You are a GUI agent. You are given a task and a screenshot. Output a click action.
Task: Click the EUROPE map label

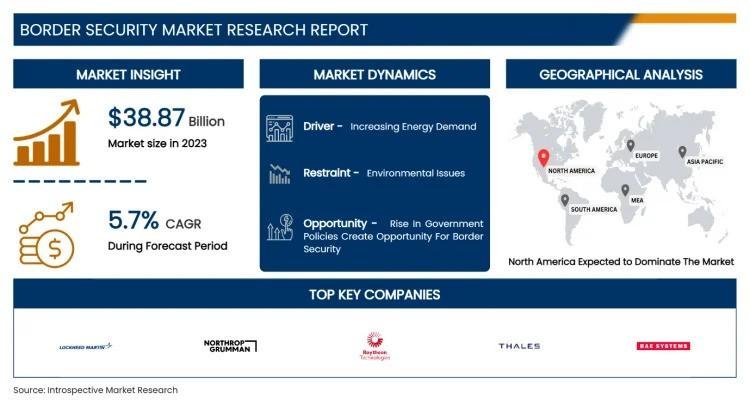coord(646,155)
